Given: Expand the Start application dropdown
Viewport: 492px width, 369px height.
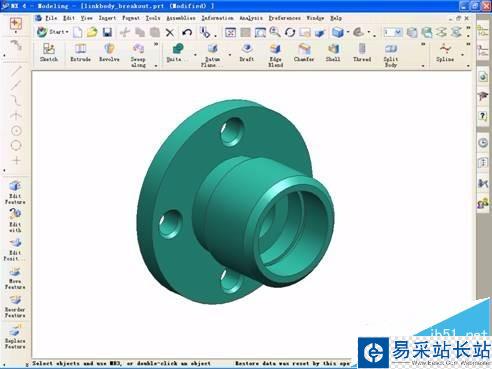Looking at the screenshot, I should pyautogui.click(x=53, y=32).
